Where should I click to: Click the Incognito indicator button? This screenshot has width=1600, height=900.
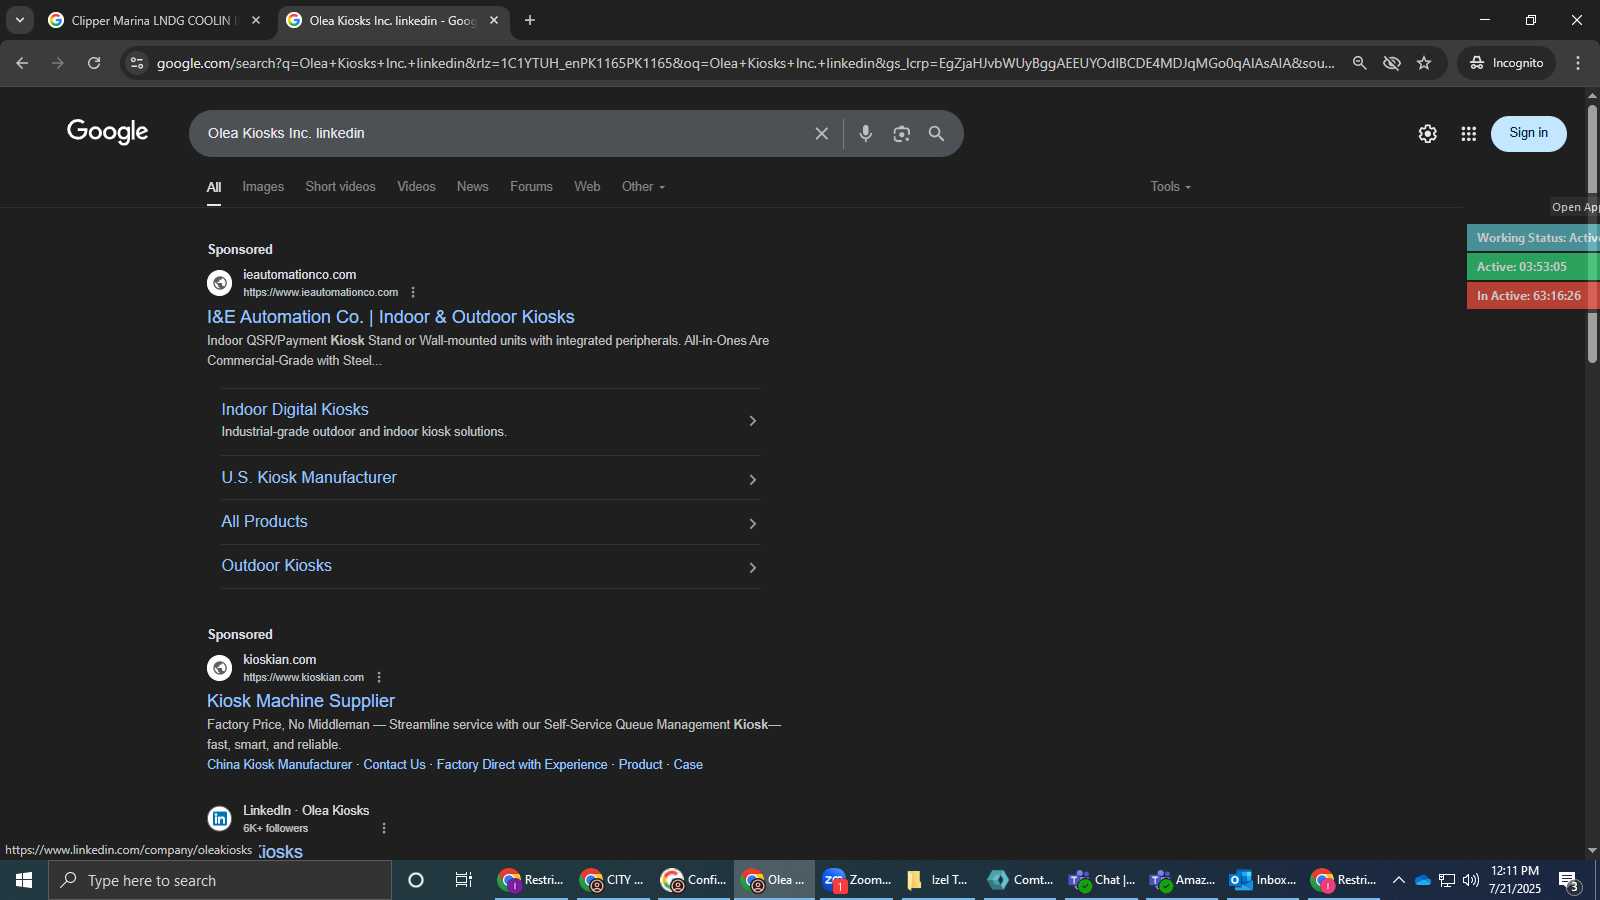1506,63
